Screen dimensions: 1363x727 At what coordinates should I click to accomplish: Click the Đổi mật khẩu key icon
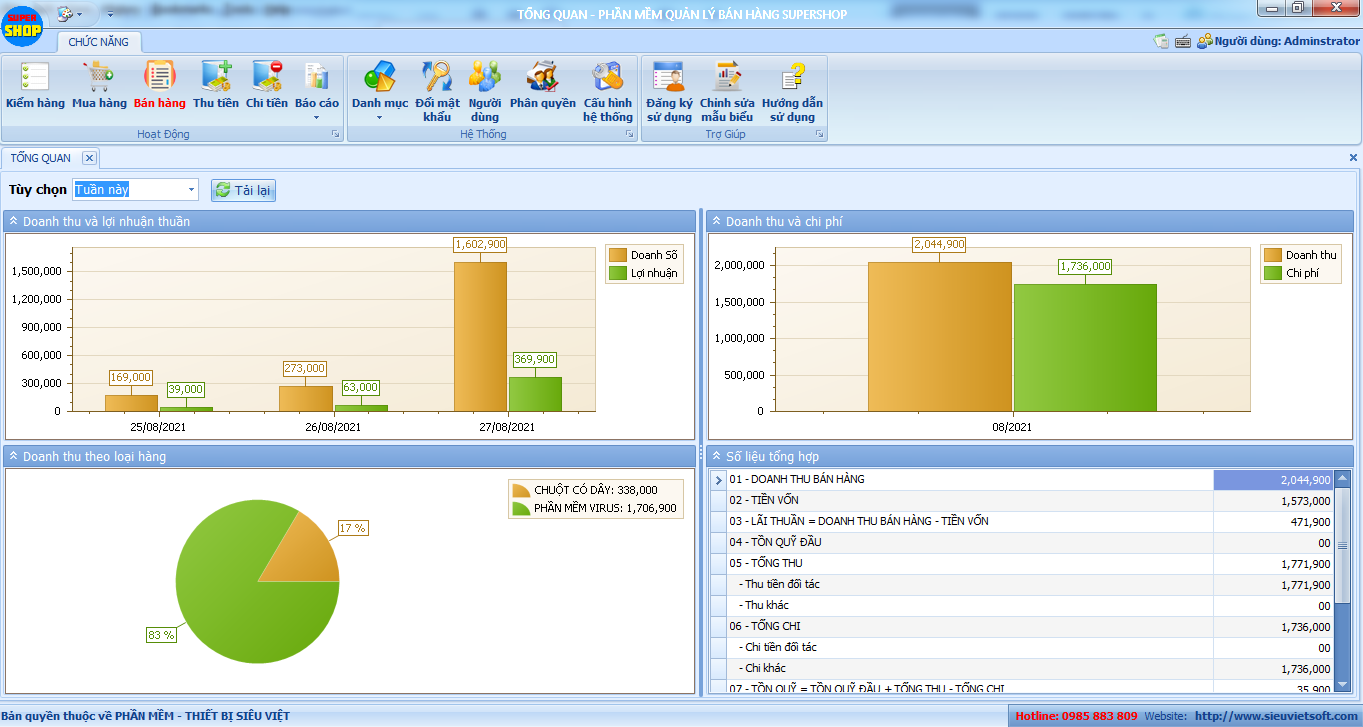pyautogui.click(x=437, y=77)
